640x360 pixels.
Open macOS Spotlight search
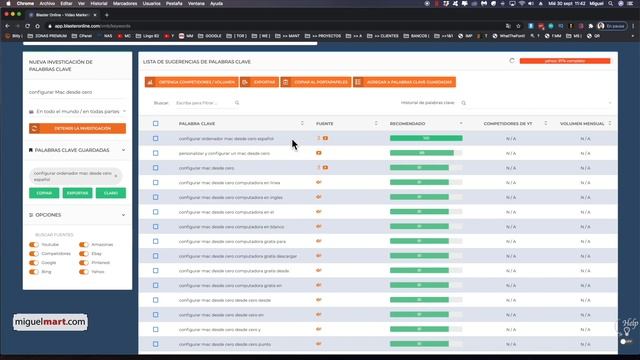click(611, 3)
